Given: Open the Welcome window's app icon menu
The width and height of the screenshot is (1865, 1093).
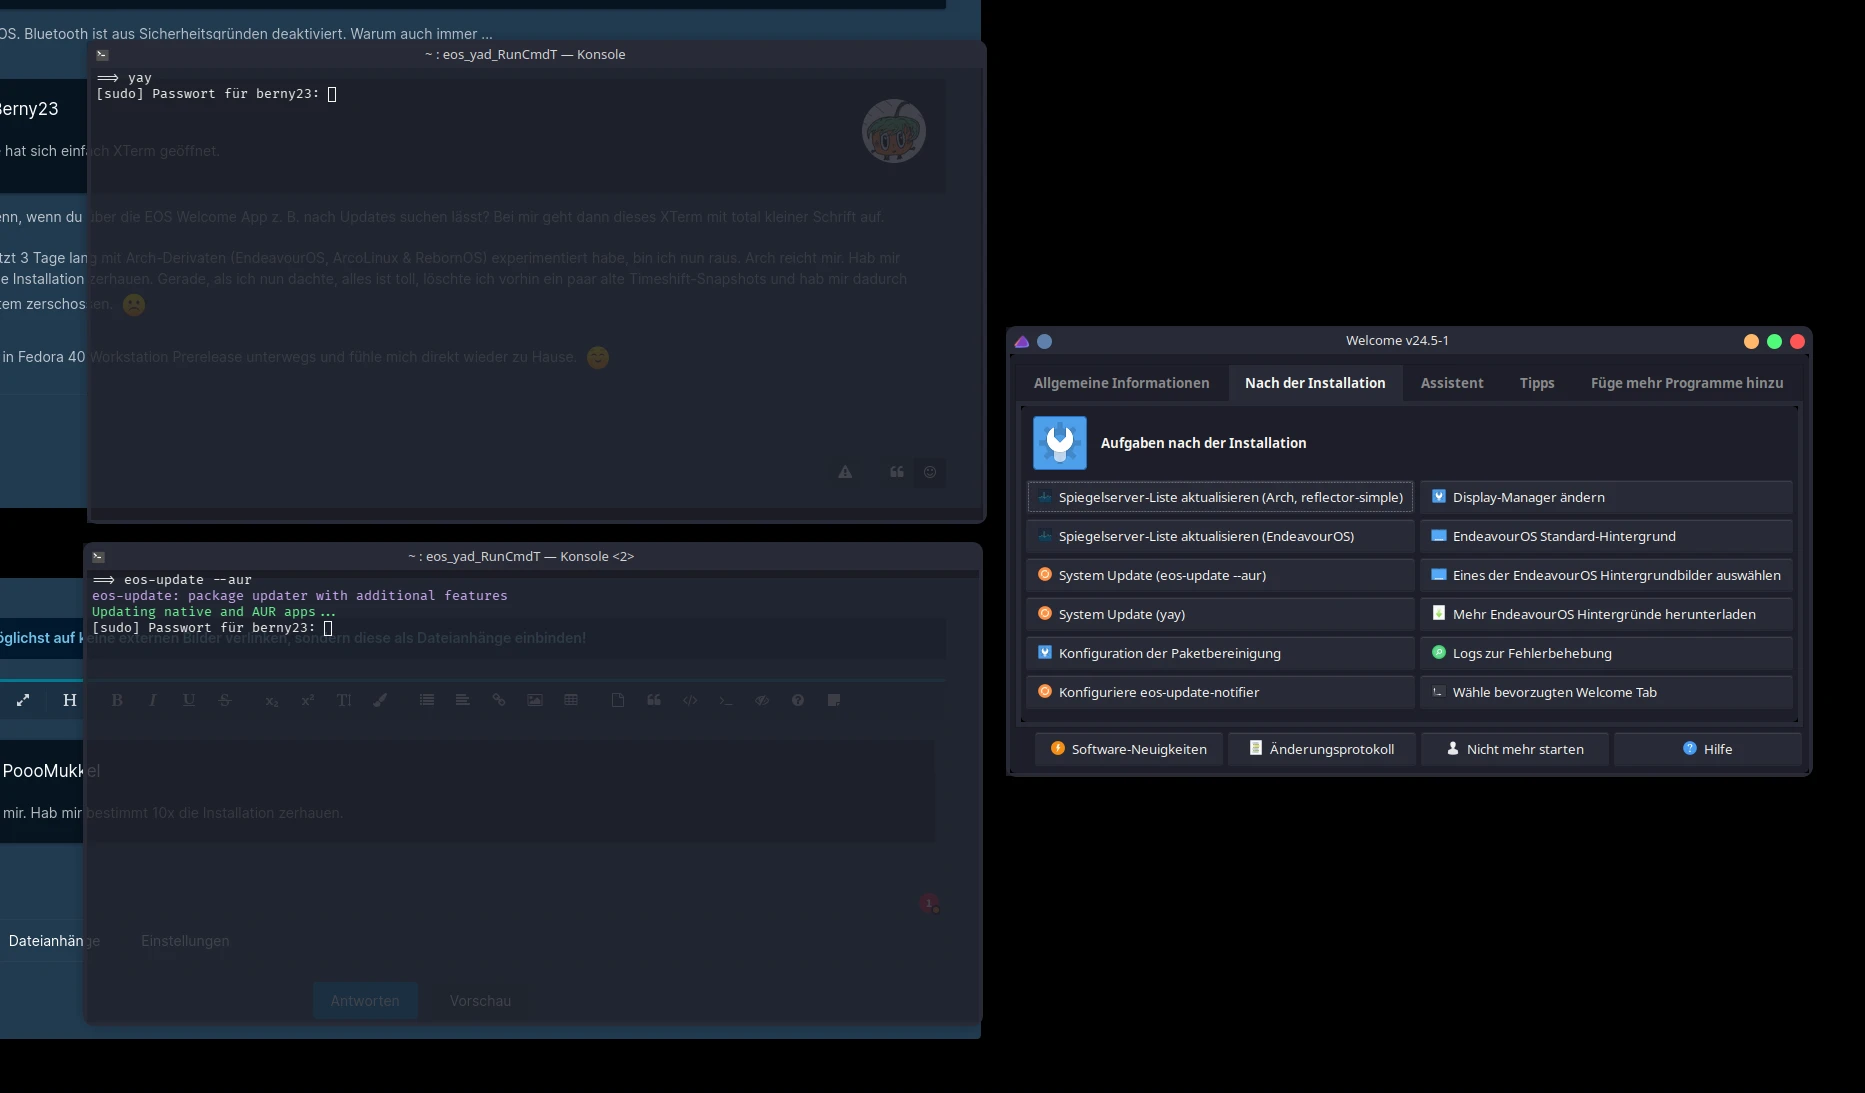Looking at the screenshot, I should pyautogui.click(x=1022, y=341).
